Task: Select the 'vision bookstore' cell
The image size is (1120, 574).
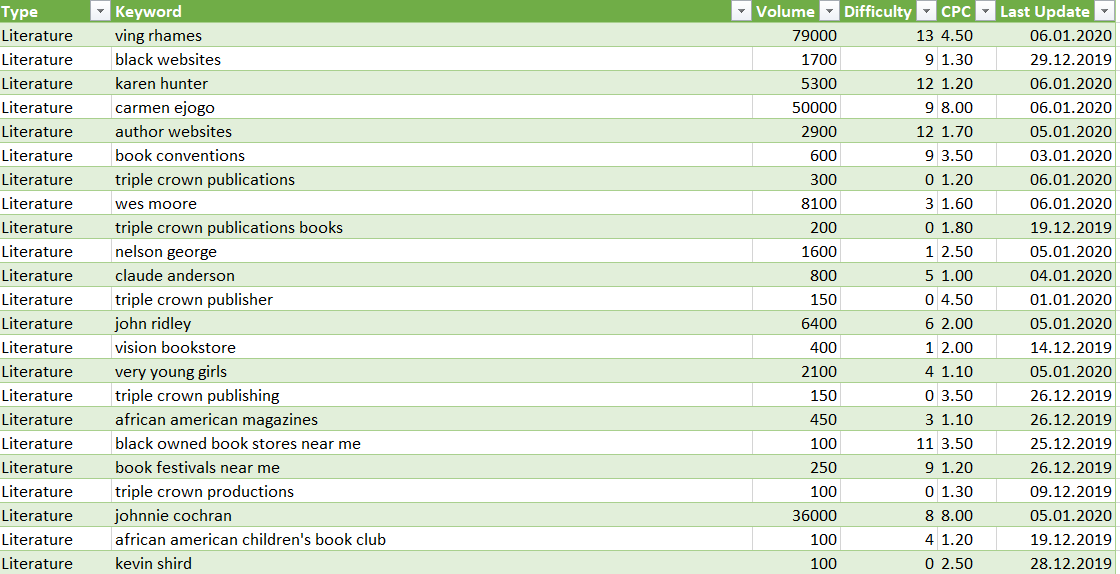Action: click(x=431, y=348)
